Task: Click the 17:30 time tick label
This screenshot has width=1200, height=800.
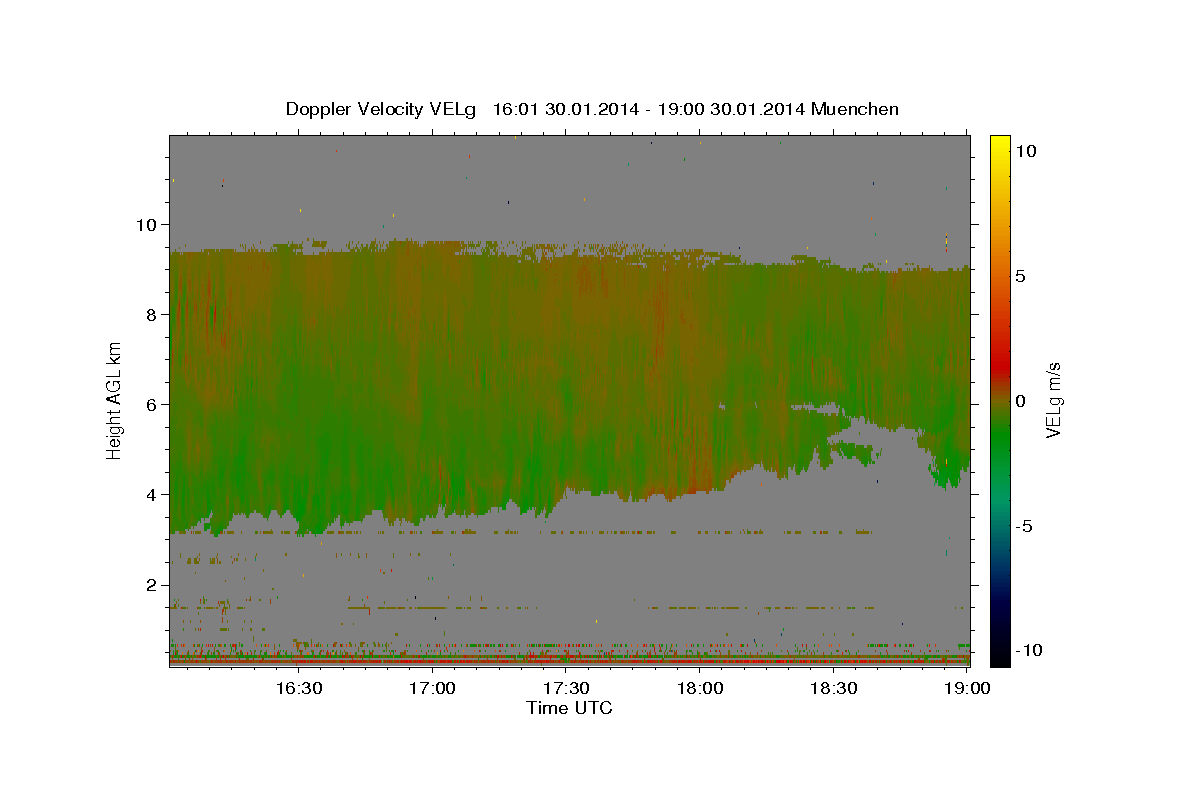Action: [566, 688]
